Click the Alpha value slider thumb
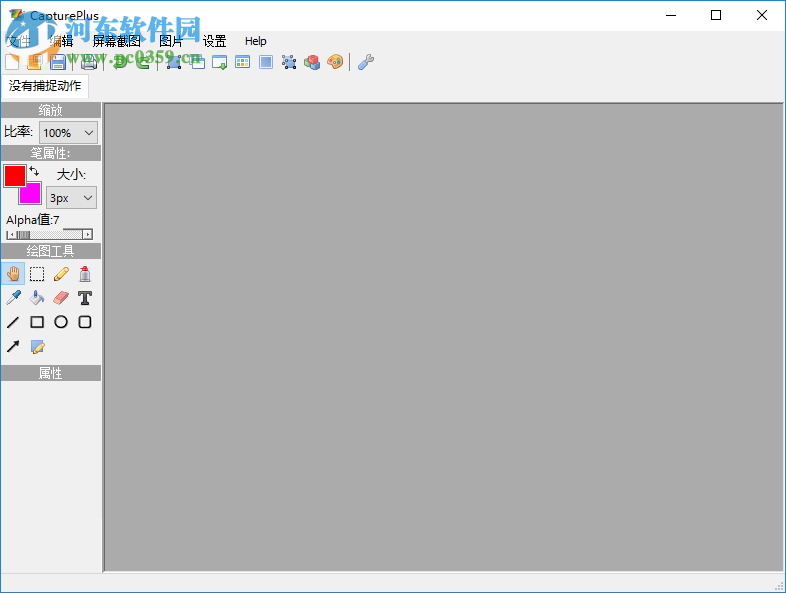The image size is (786, 593). tap(23, 235)
